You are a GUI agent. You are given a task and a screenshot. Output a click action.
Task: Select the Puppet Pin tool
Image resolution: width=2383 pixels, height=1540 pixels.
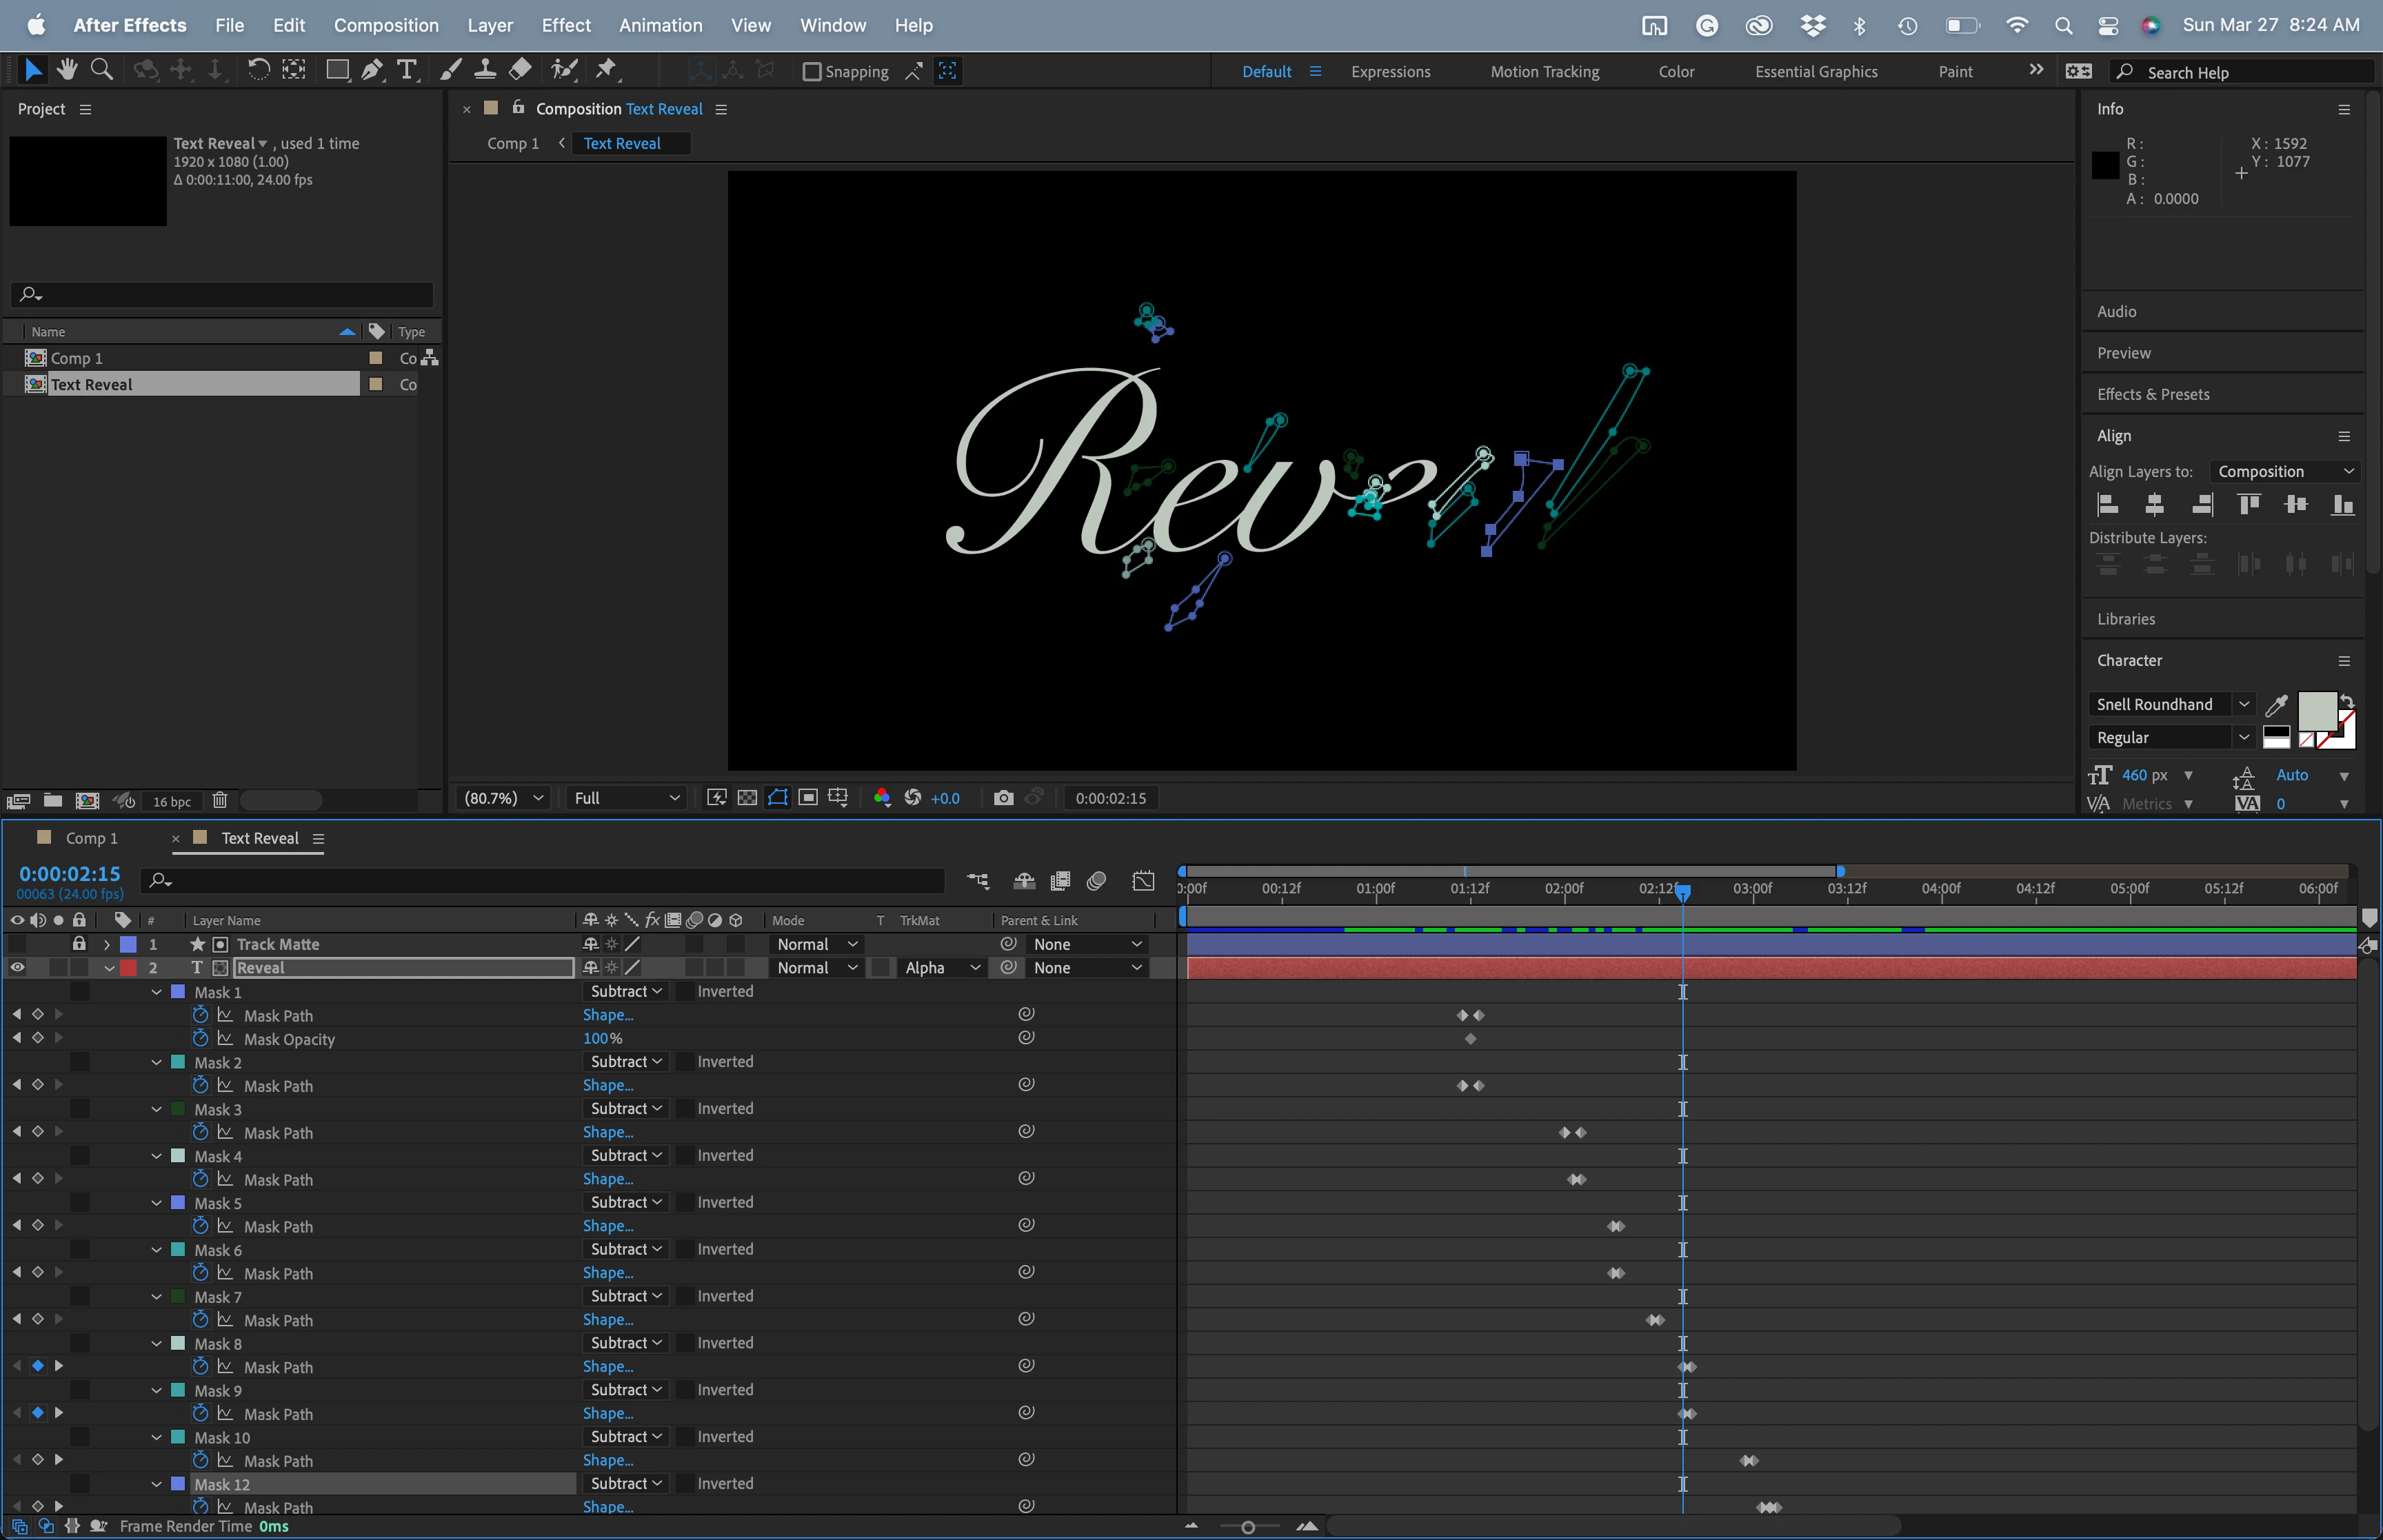point(606,70)
